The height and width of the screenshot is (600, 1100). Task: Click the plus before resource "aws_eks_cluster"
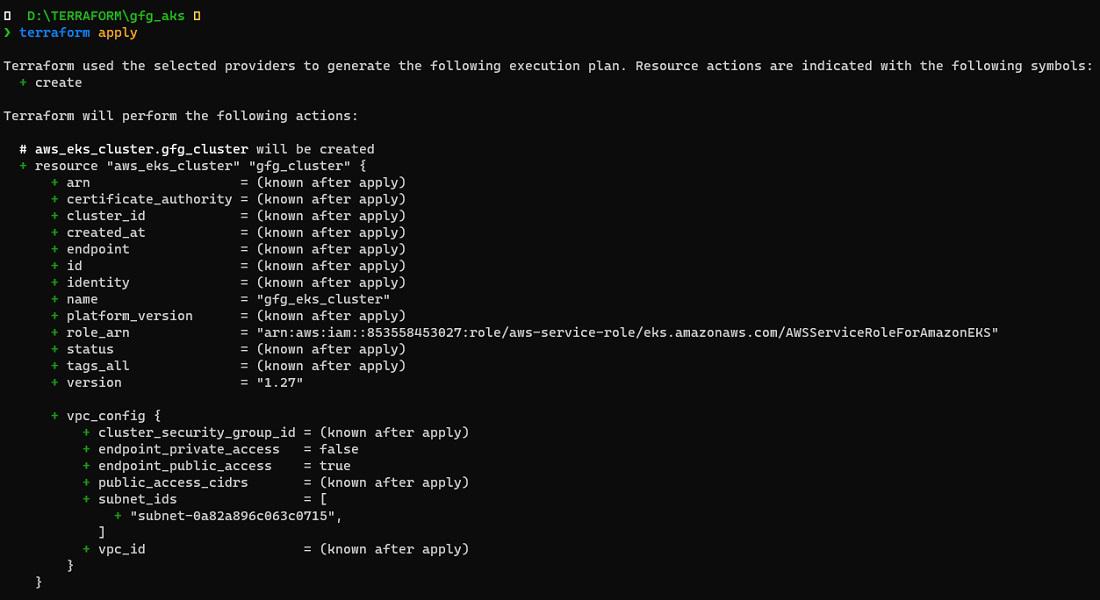click(23, 166)
